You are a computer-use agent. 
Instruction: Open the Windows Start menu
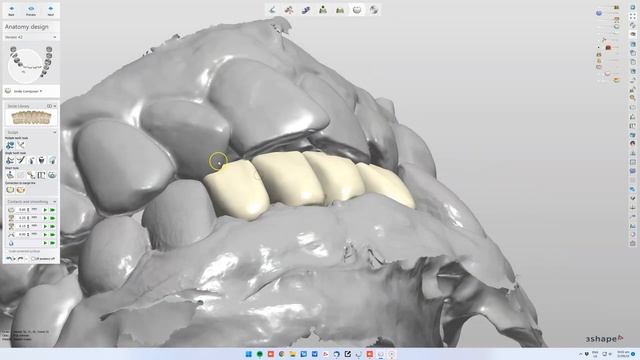point(249,354)
